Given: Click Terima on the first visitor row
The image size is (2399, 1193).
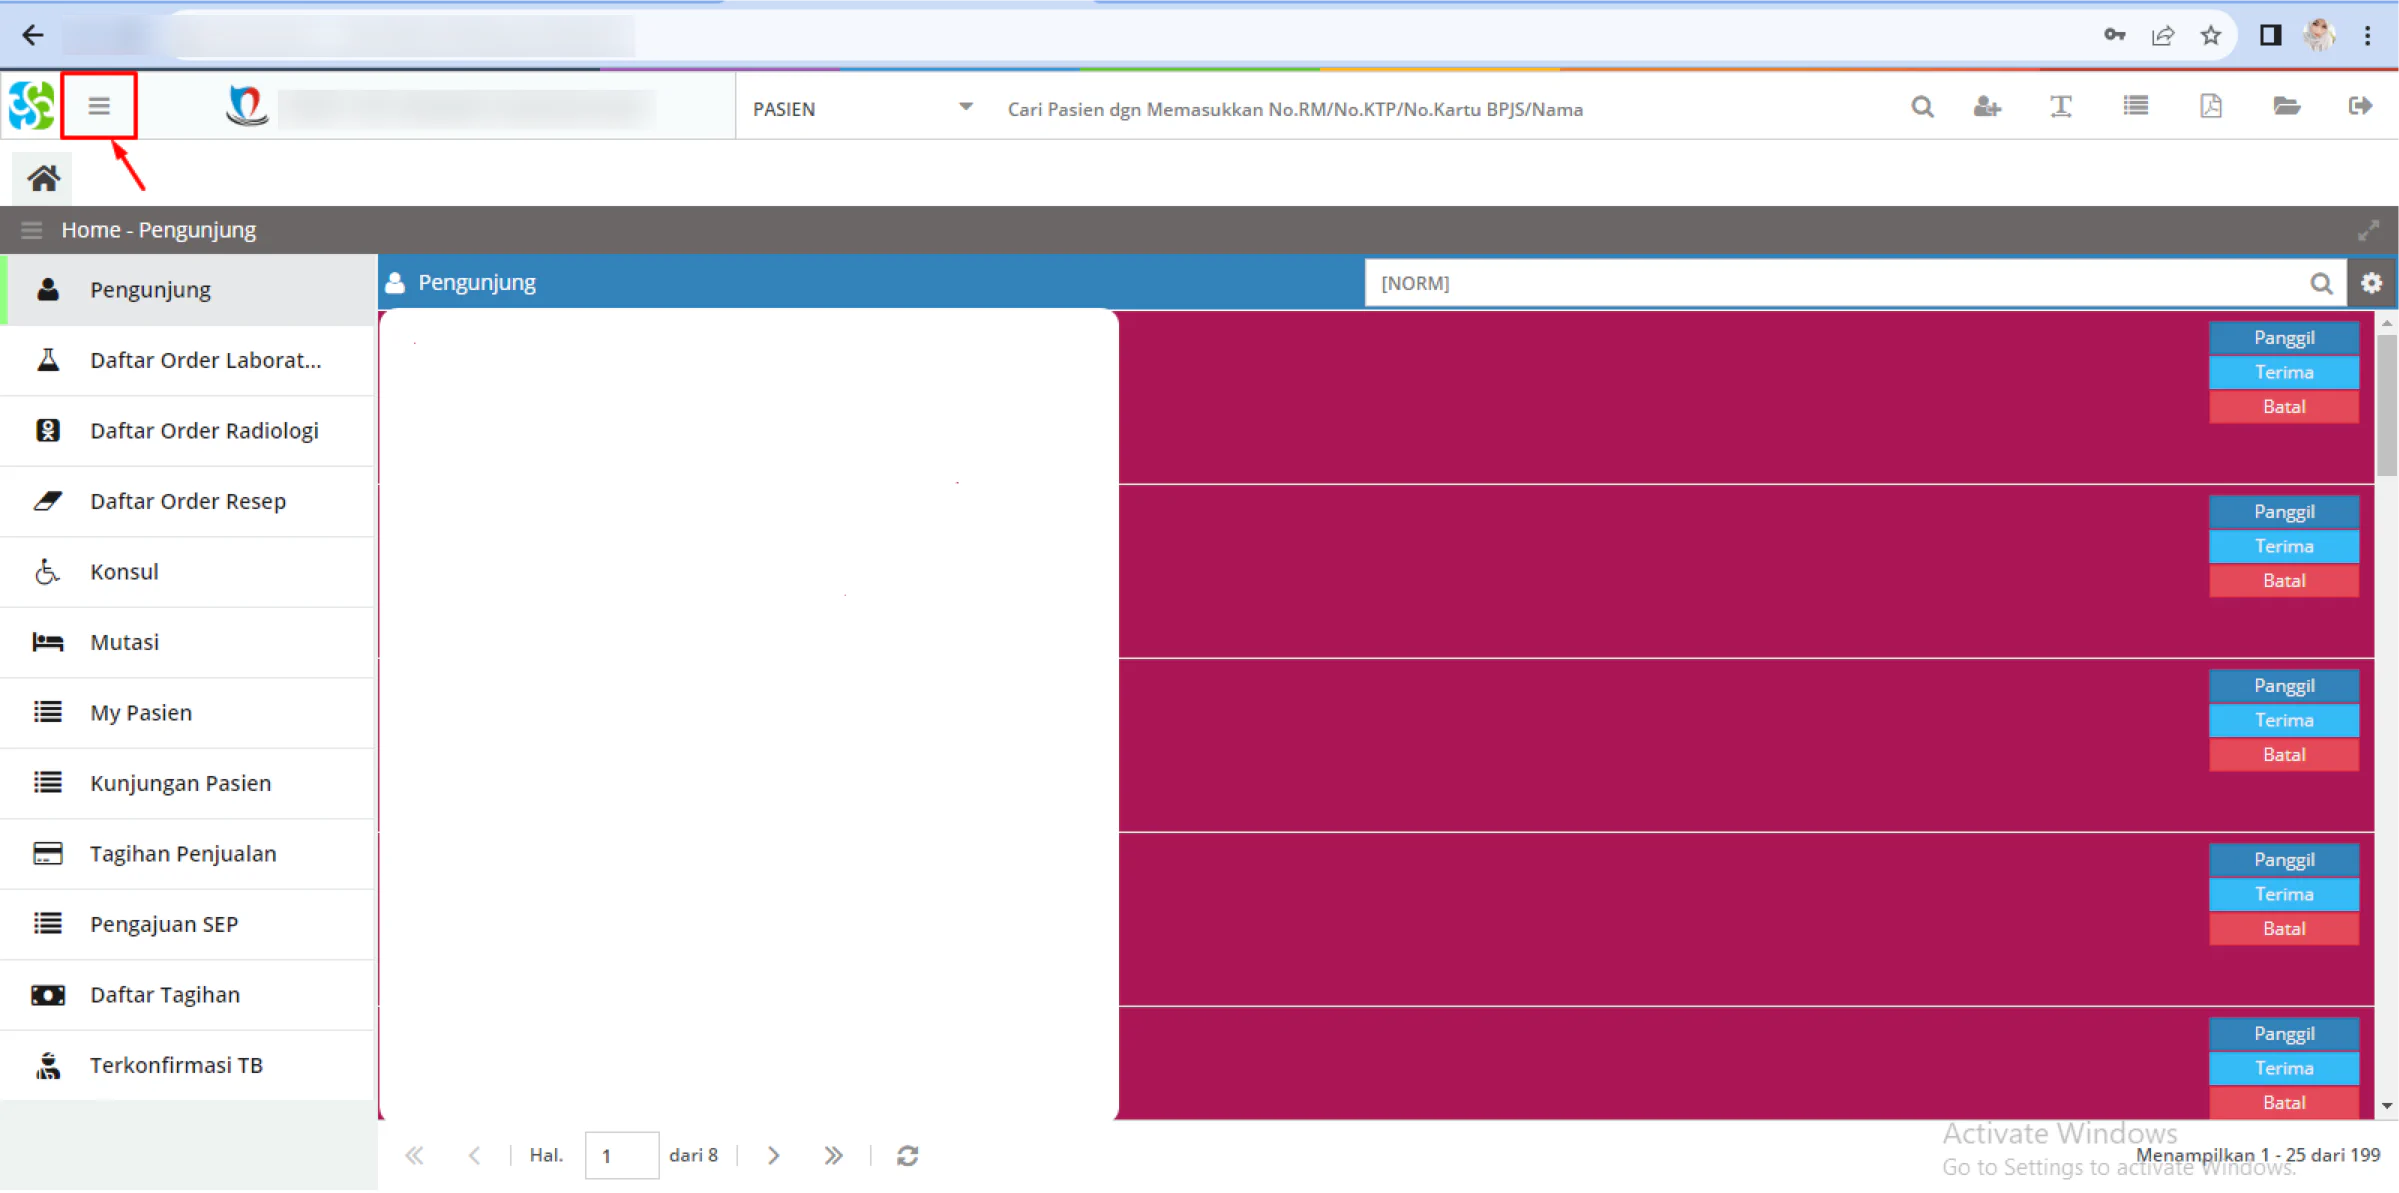Looking at the screenshot, I should pos(2283,372).
